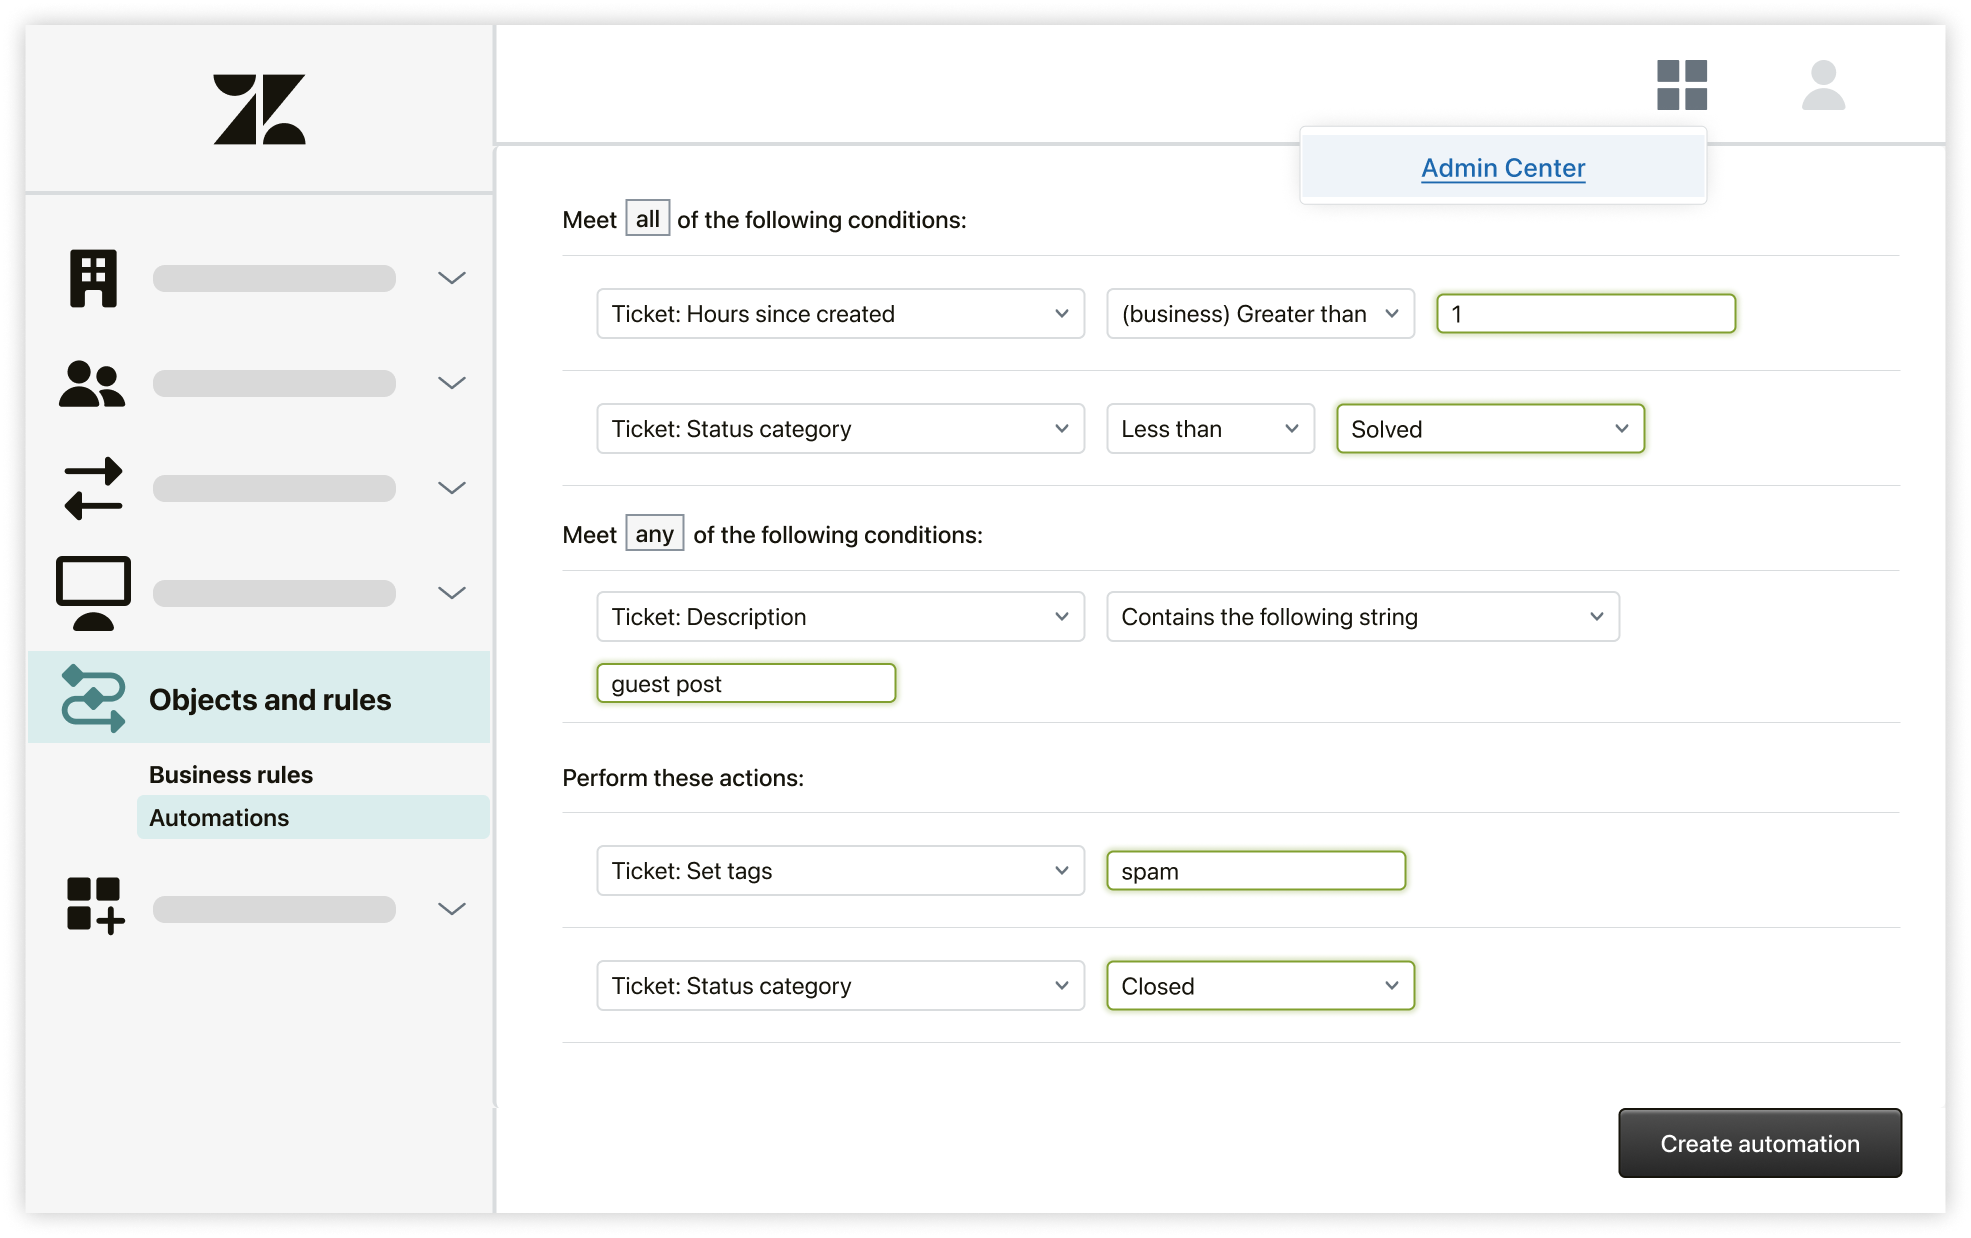Toggle the all conditions operator
This screenshot has width=1971, height=1238.
[x=649, y=220]
